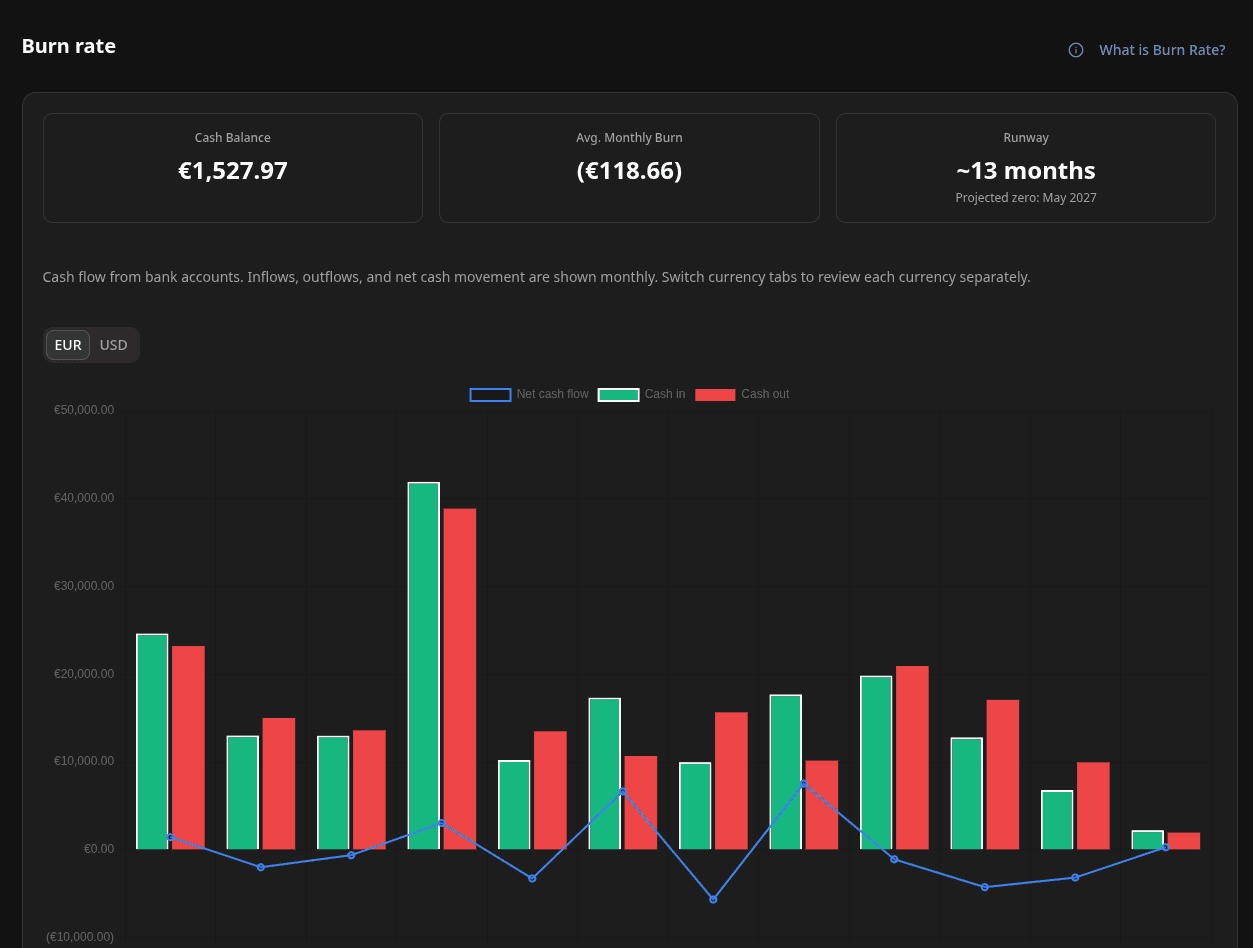Click the Net cash flow legend label
1253x948 pixels.
click(x=553, y=394)
